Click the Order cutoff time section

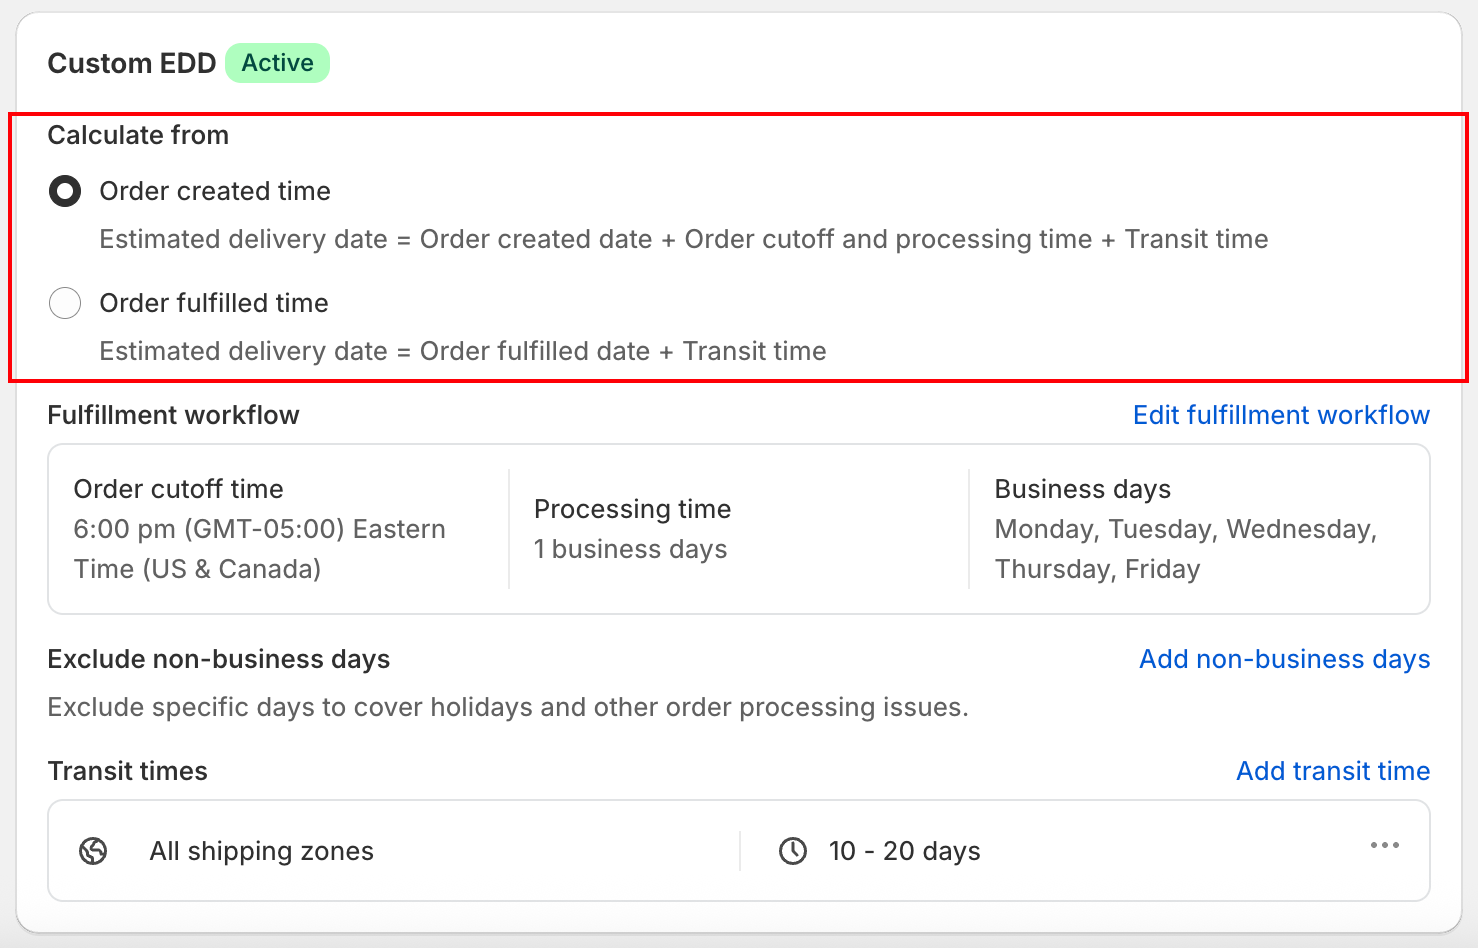[x=278, y=529]
